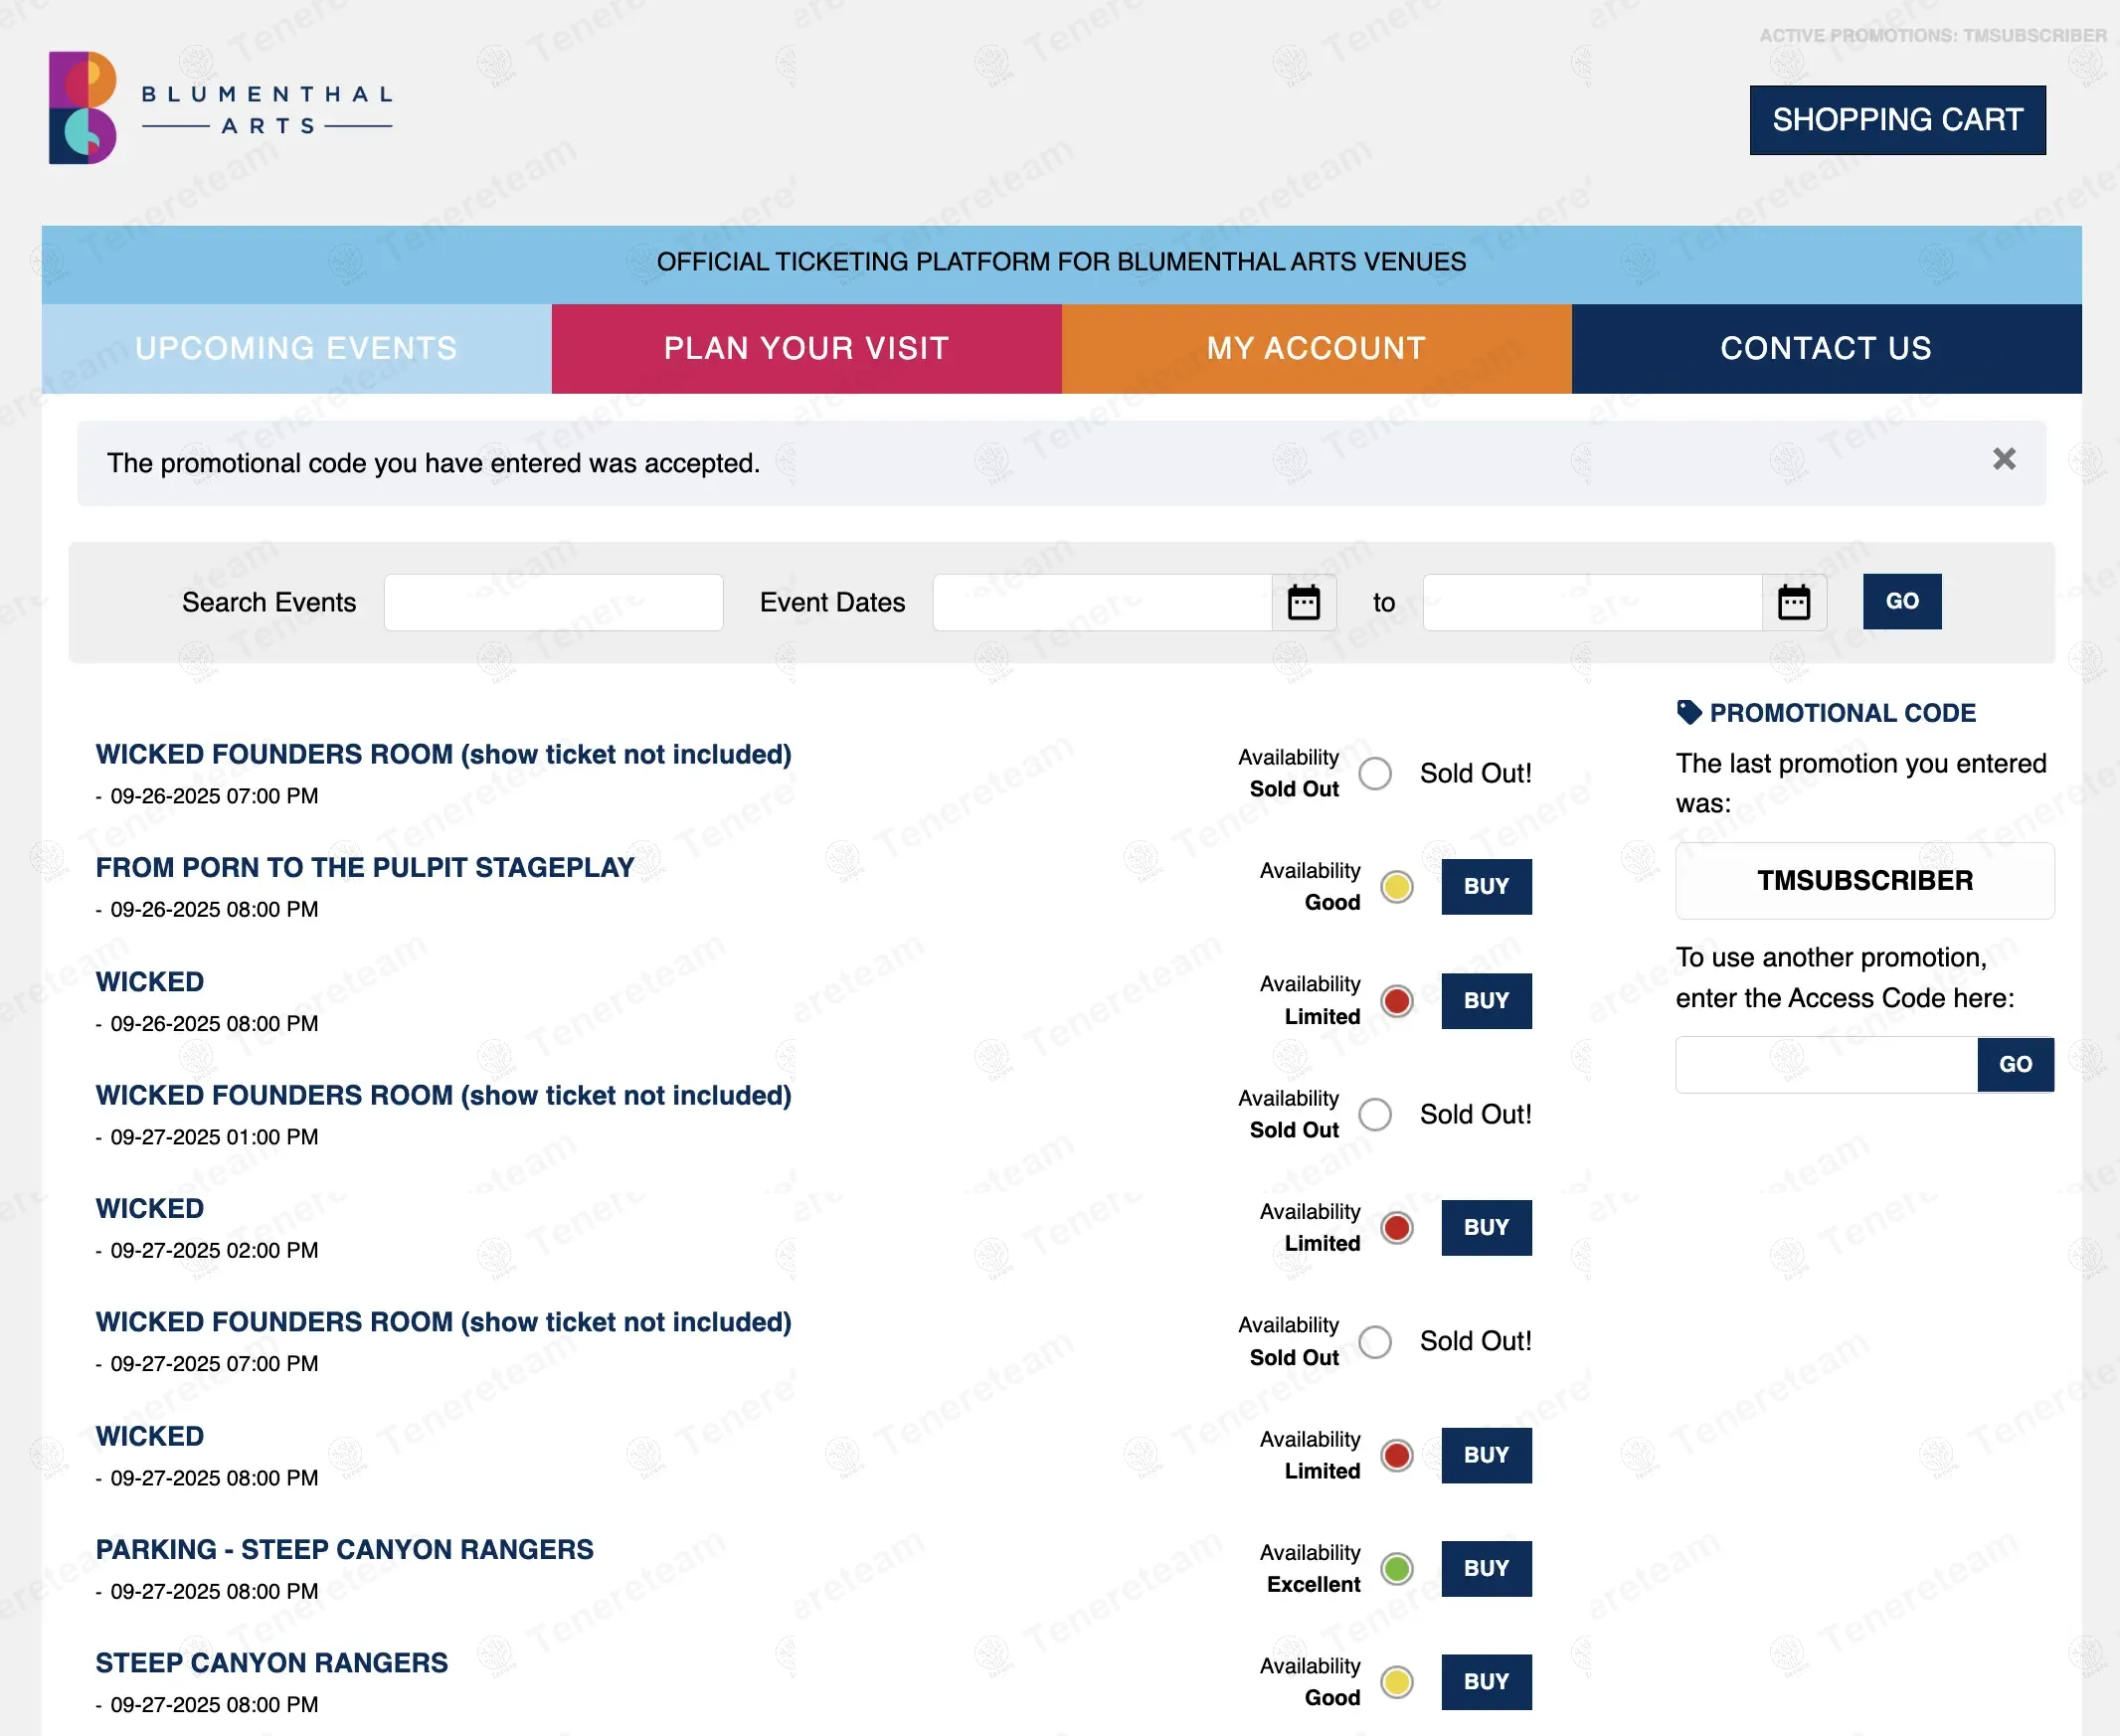Dismiss the promotional code accepted message
The image size is (2120, 1736).
point(2003,459)
